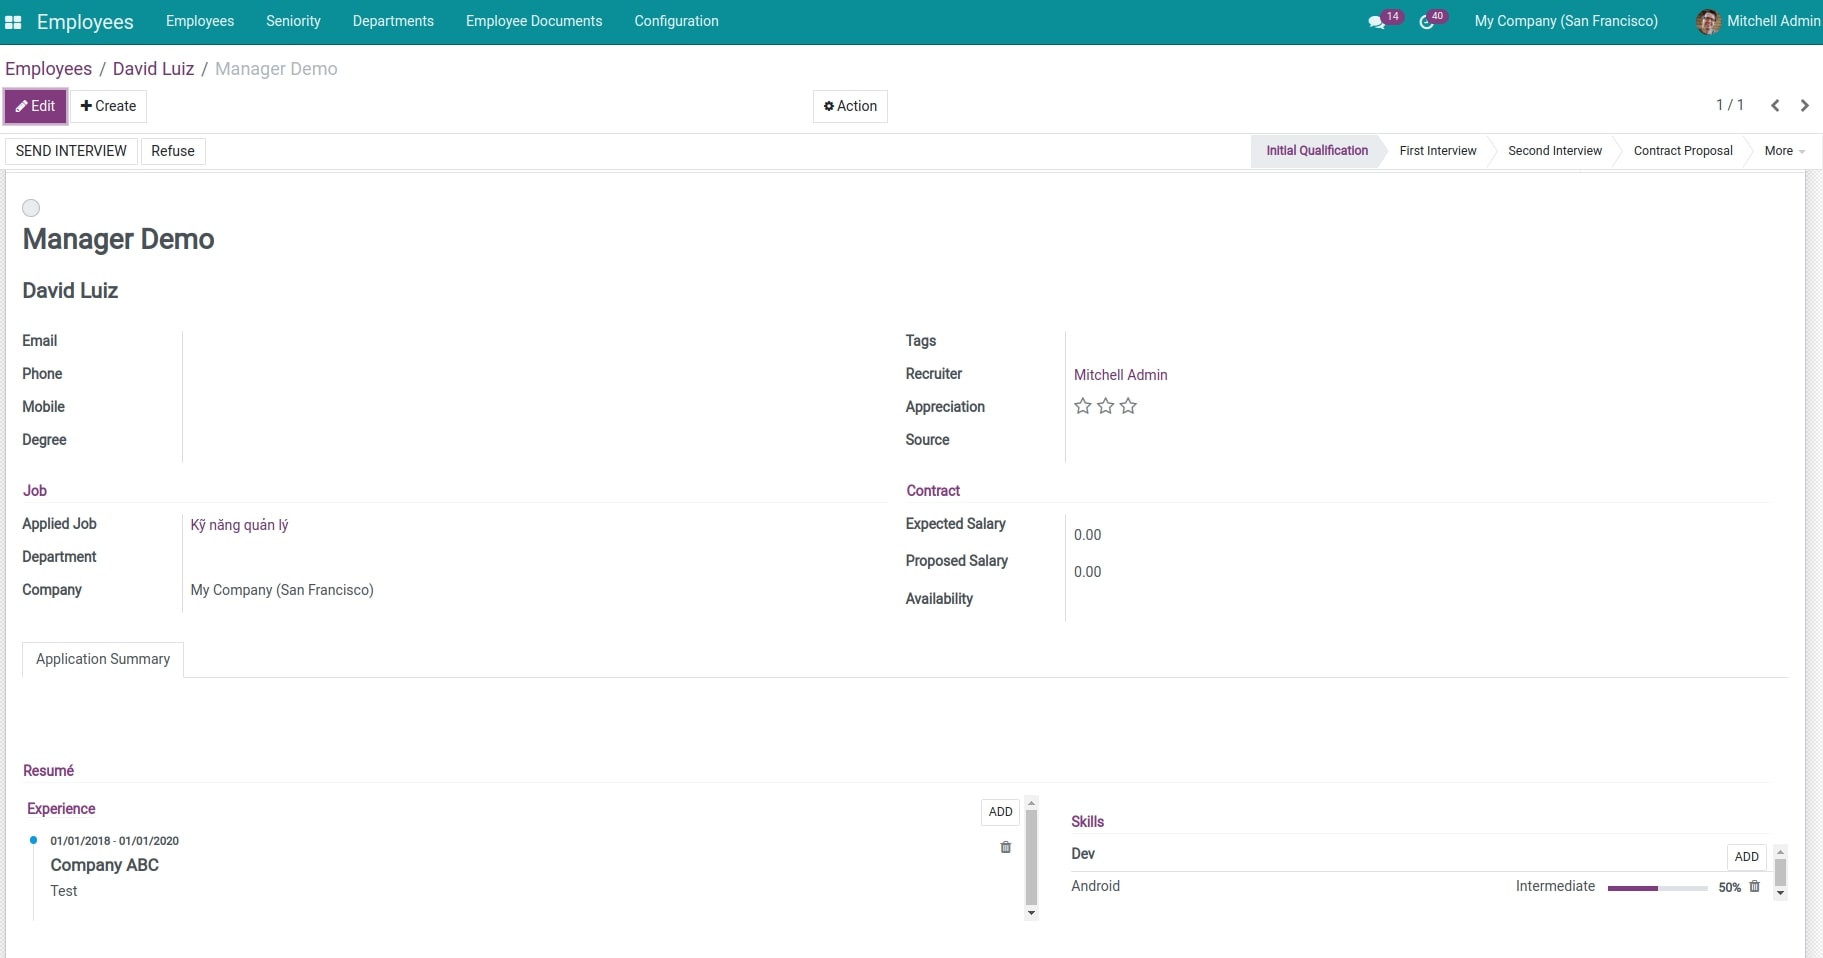Go to previous record arrow
Screen dimensions: 1823x958
(1775, 106)
